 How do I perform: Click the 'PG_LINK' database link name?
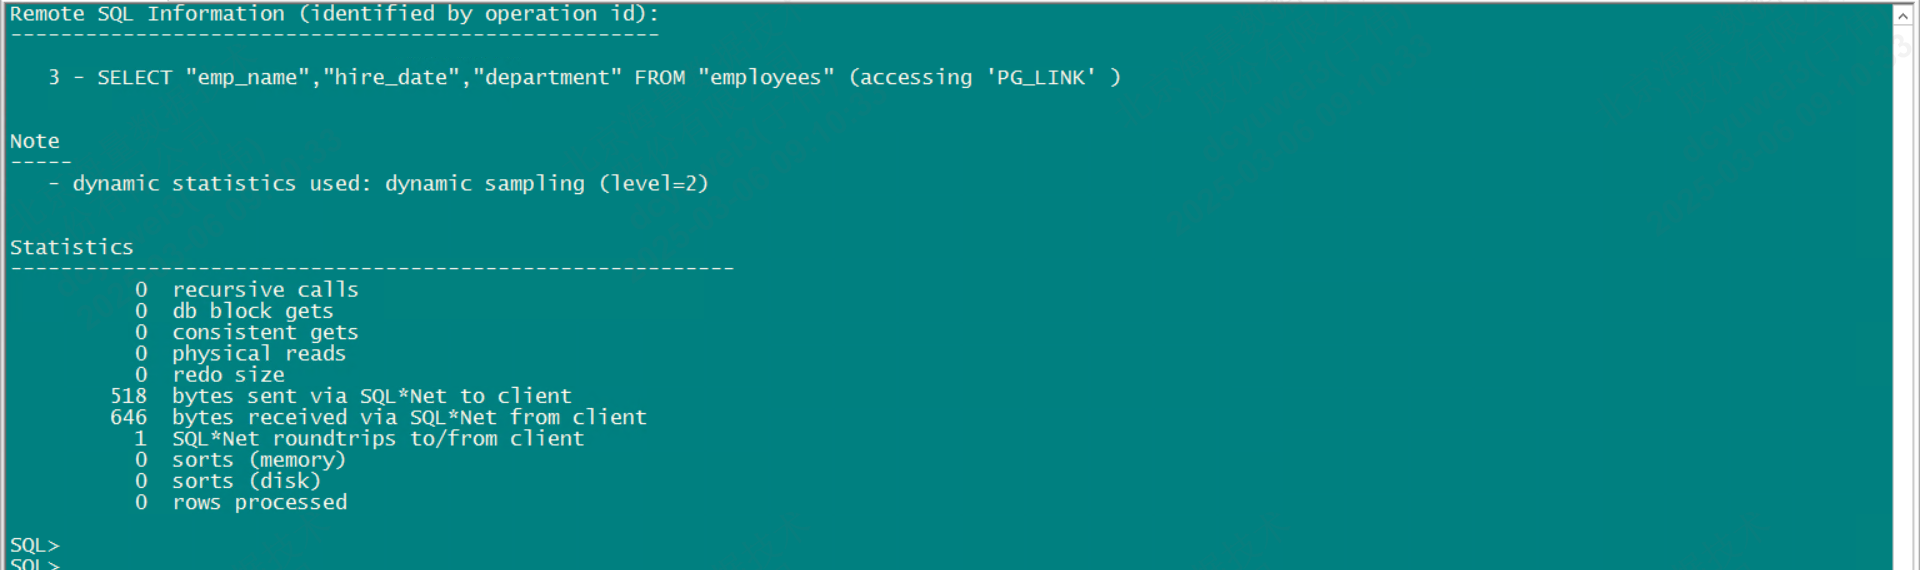coord(1040,78)
